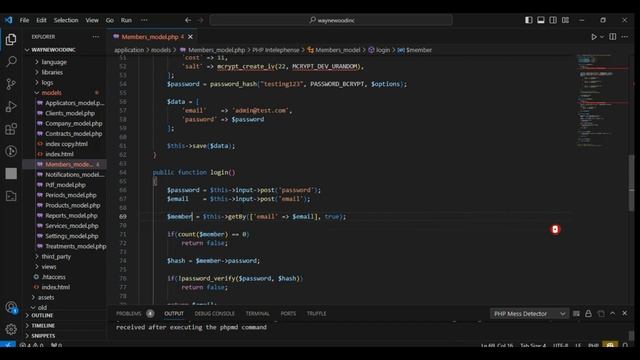Viewport: 640px width, 360px height.
Task: Open the Run and Debug view
Action: point(11,107)
